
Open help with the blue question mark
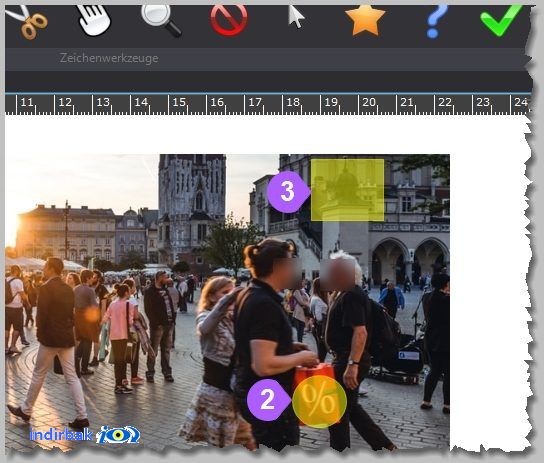pyautogui.click(x=436, y=22)
